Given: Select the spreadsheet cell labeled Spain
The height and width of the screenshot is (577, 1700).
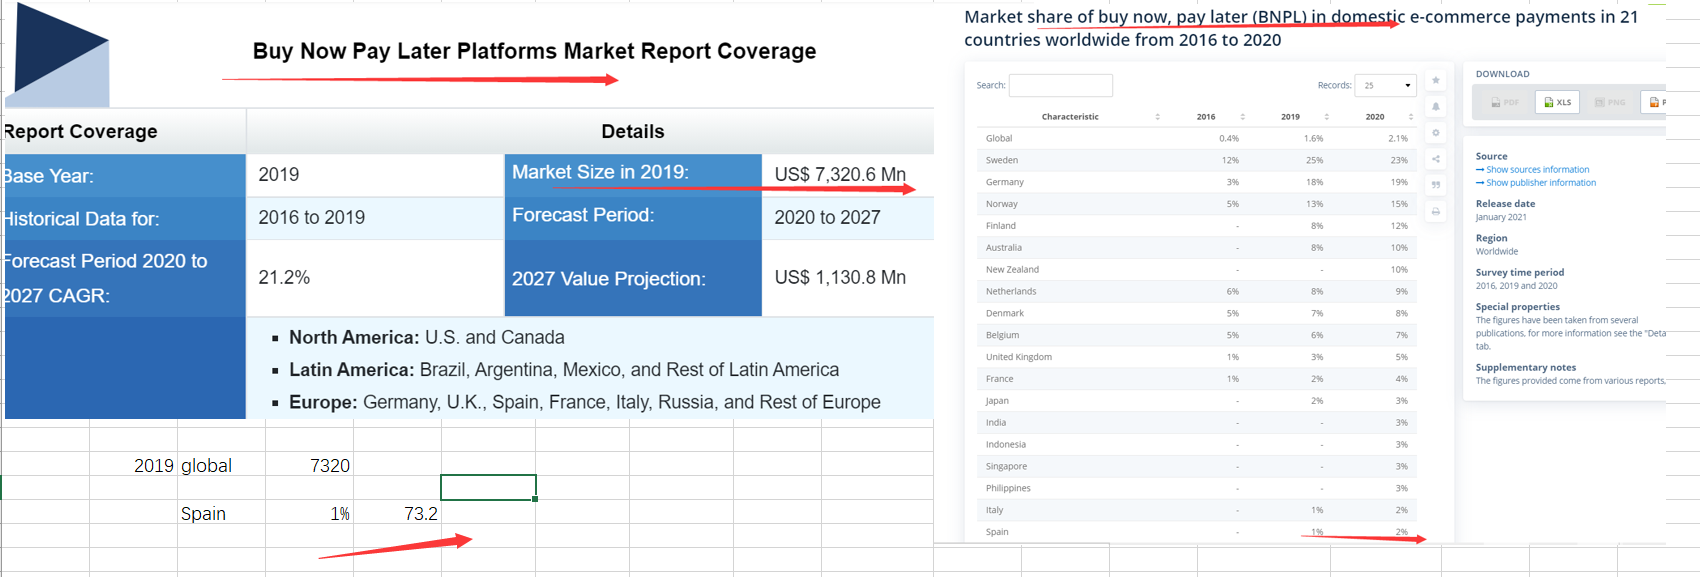Looking at the screenshot, I should coord(221,513).
